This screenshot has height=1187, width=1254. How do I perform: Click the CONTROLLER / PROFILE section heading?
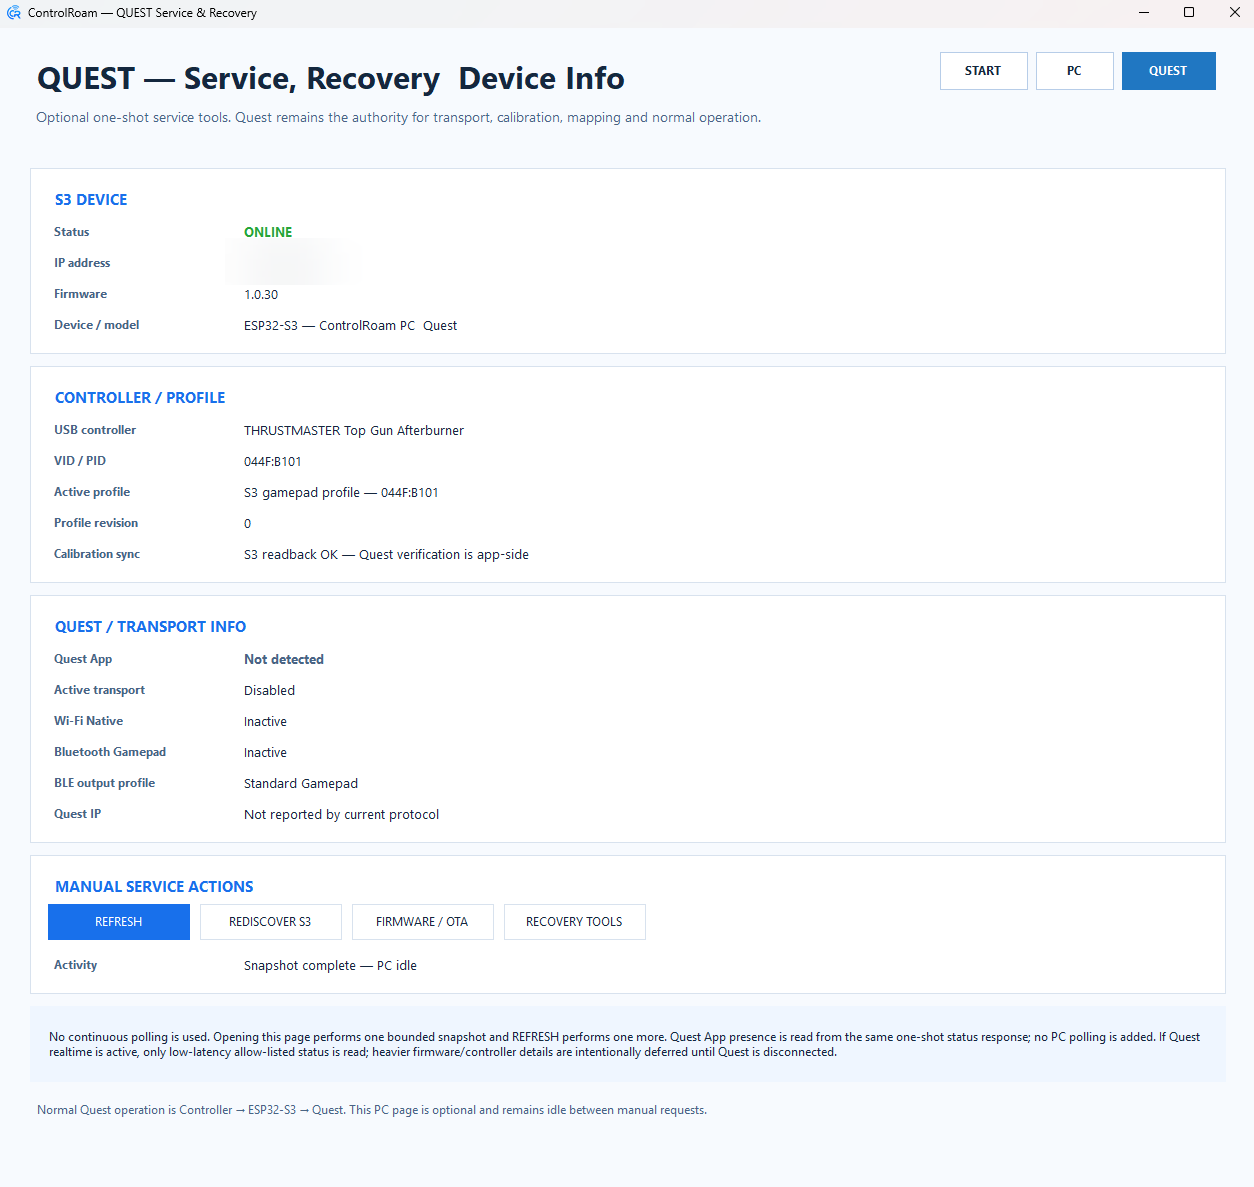click(140, 398)
